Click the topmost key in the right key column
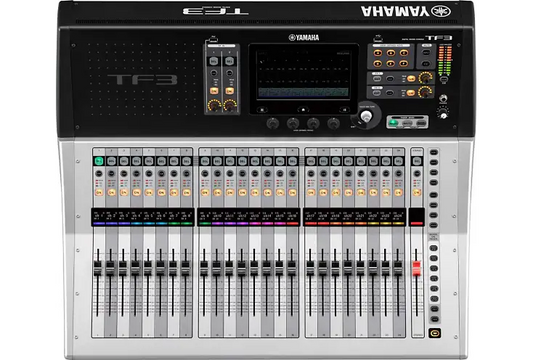This screenshot has height=360, width=533. tap(434, 152)
